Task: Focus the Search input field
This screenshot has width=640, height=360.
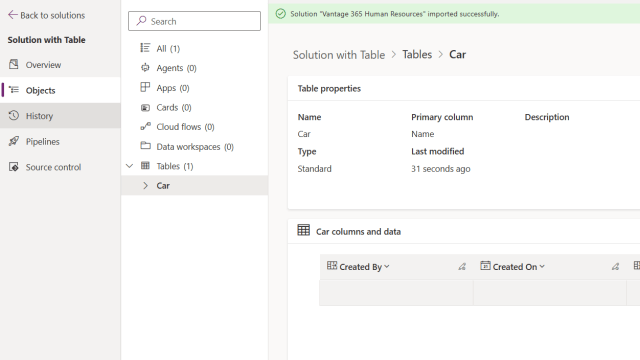Action: pyautogui.click(x=194, y=21)
